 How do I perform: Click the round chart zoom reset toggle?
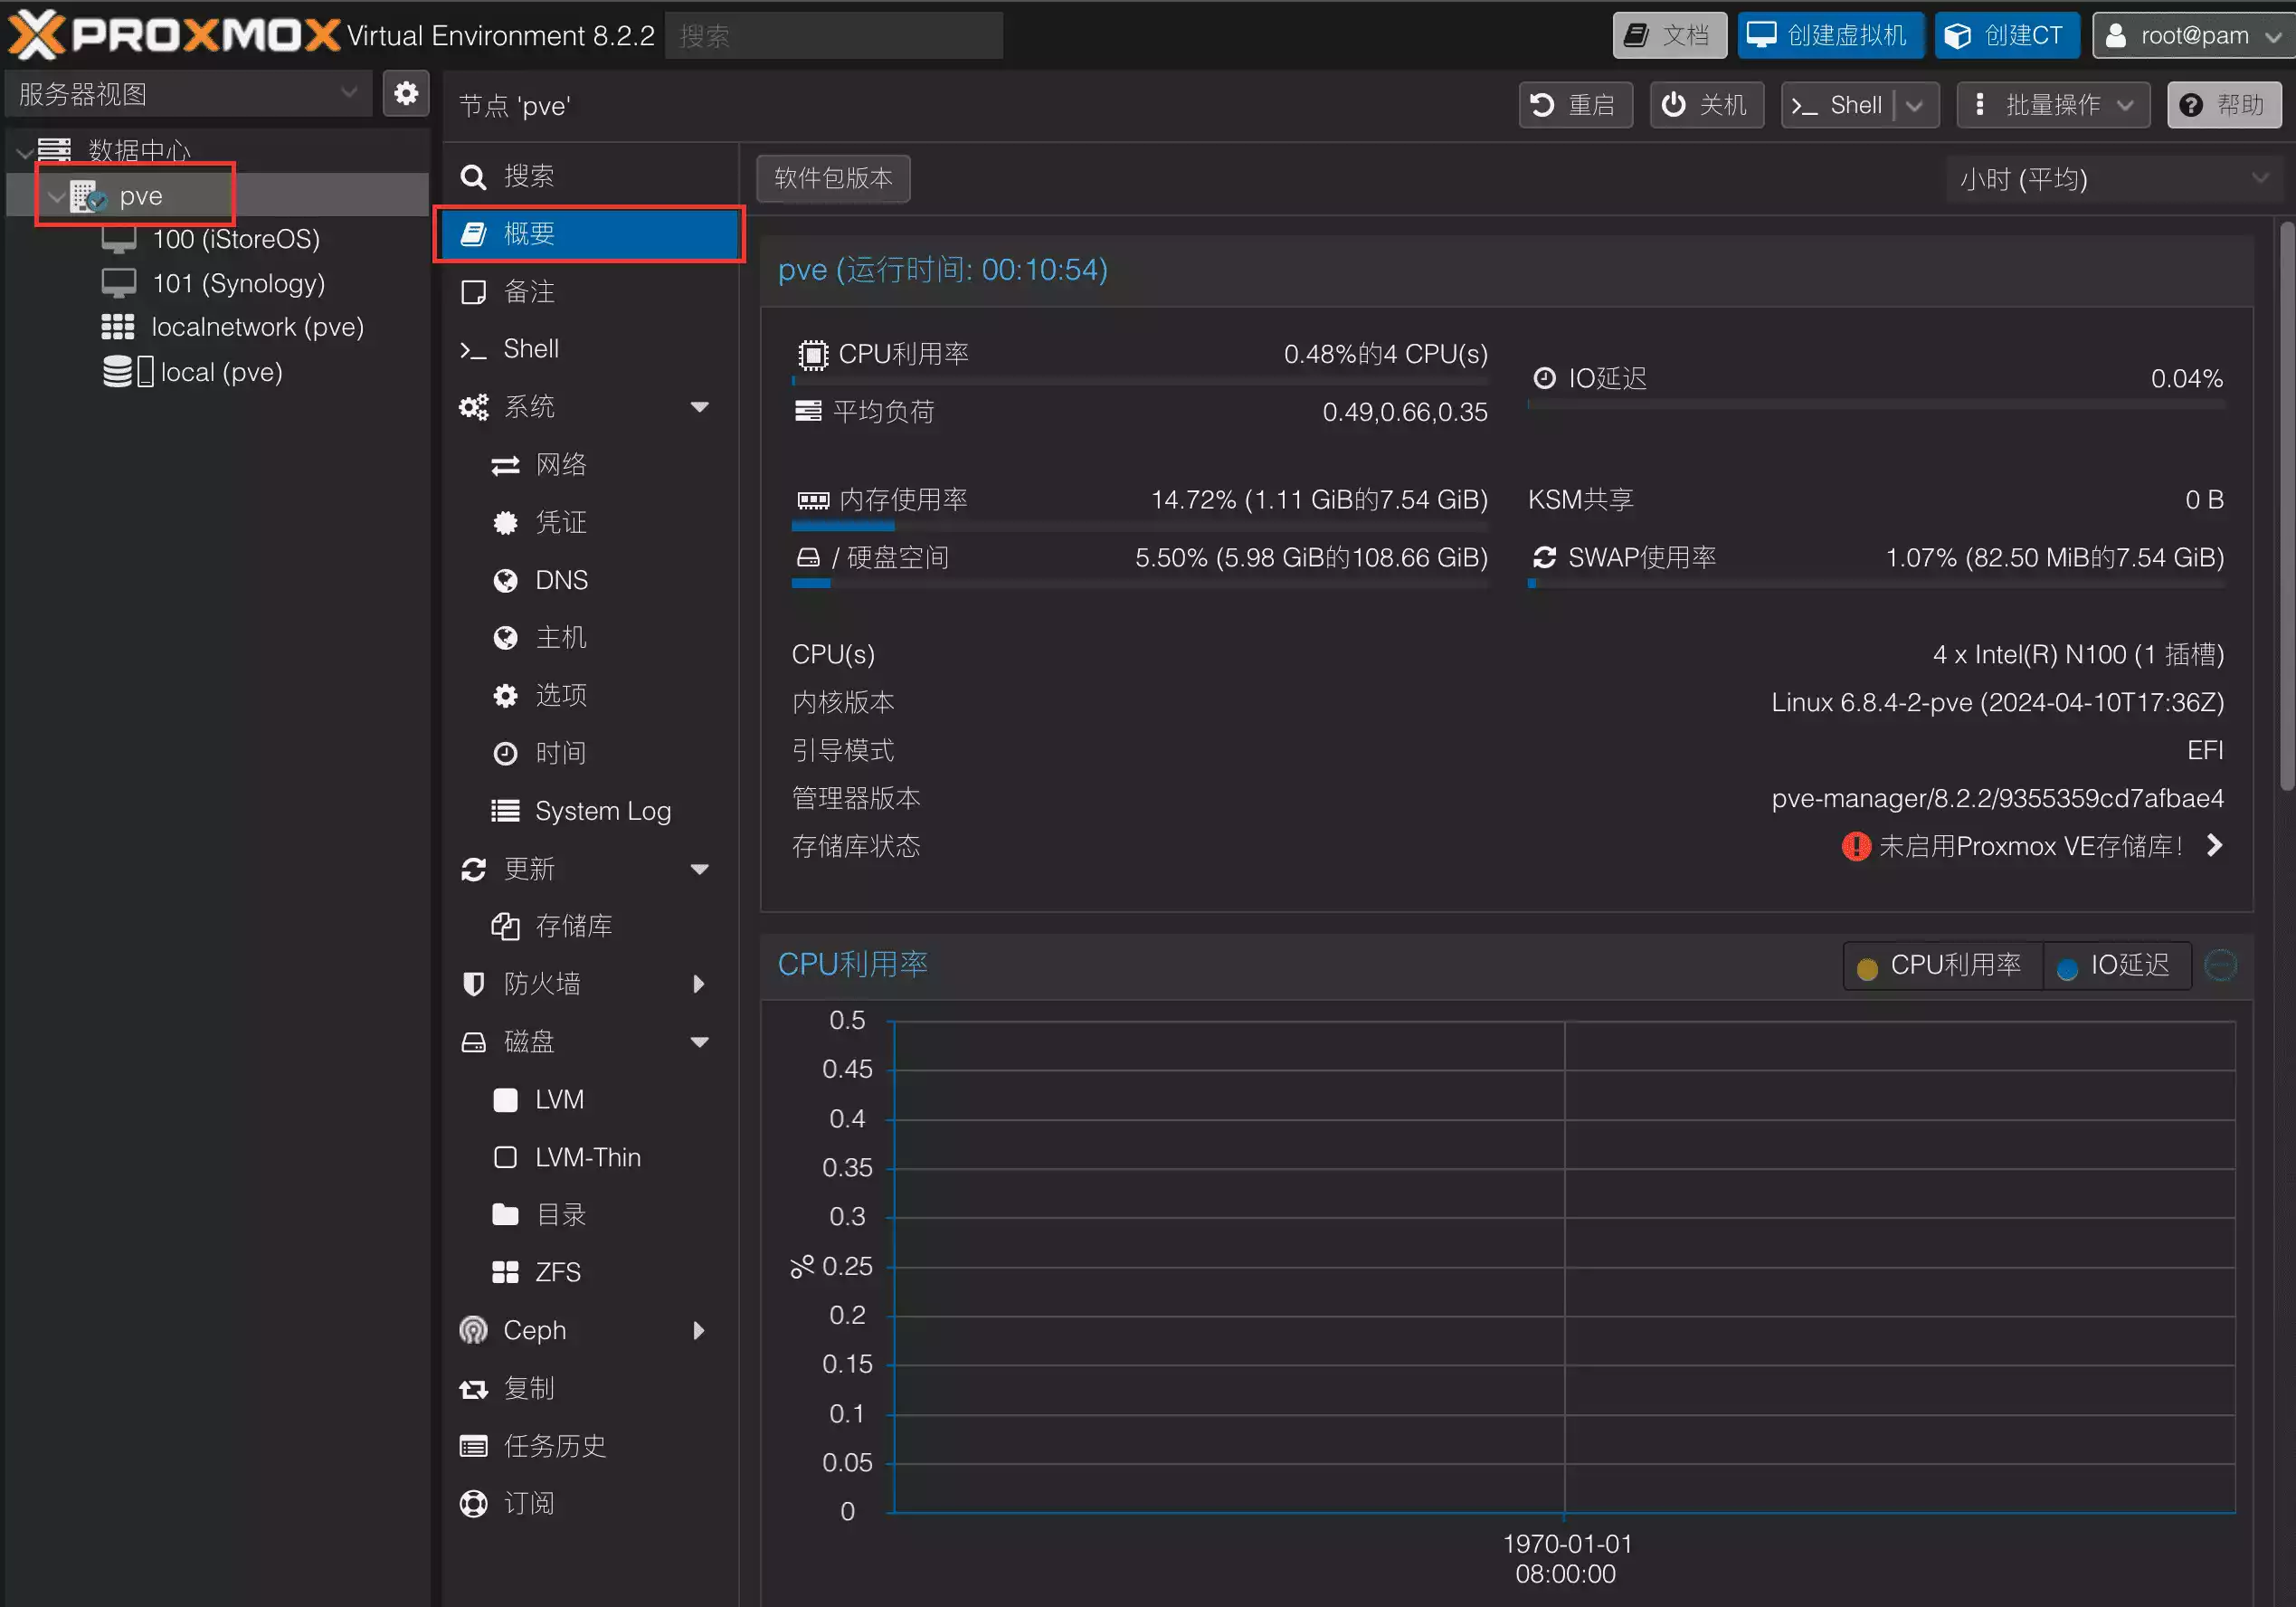(2220, 965)
